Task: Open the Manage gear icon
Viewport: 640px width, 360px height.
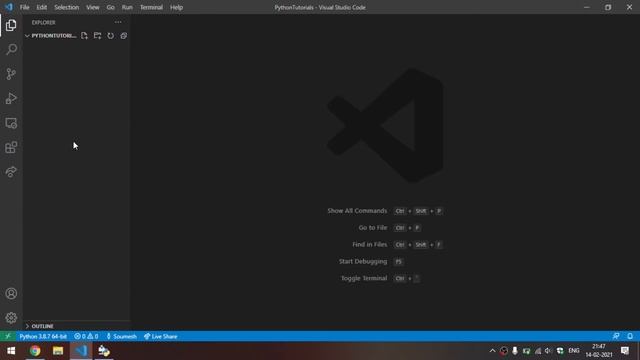Action: 11,318
